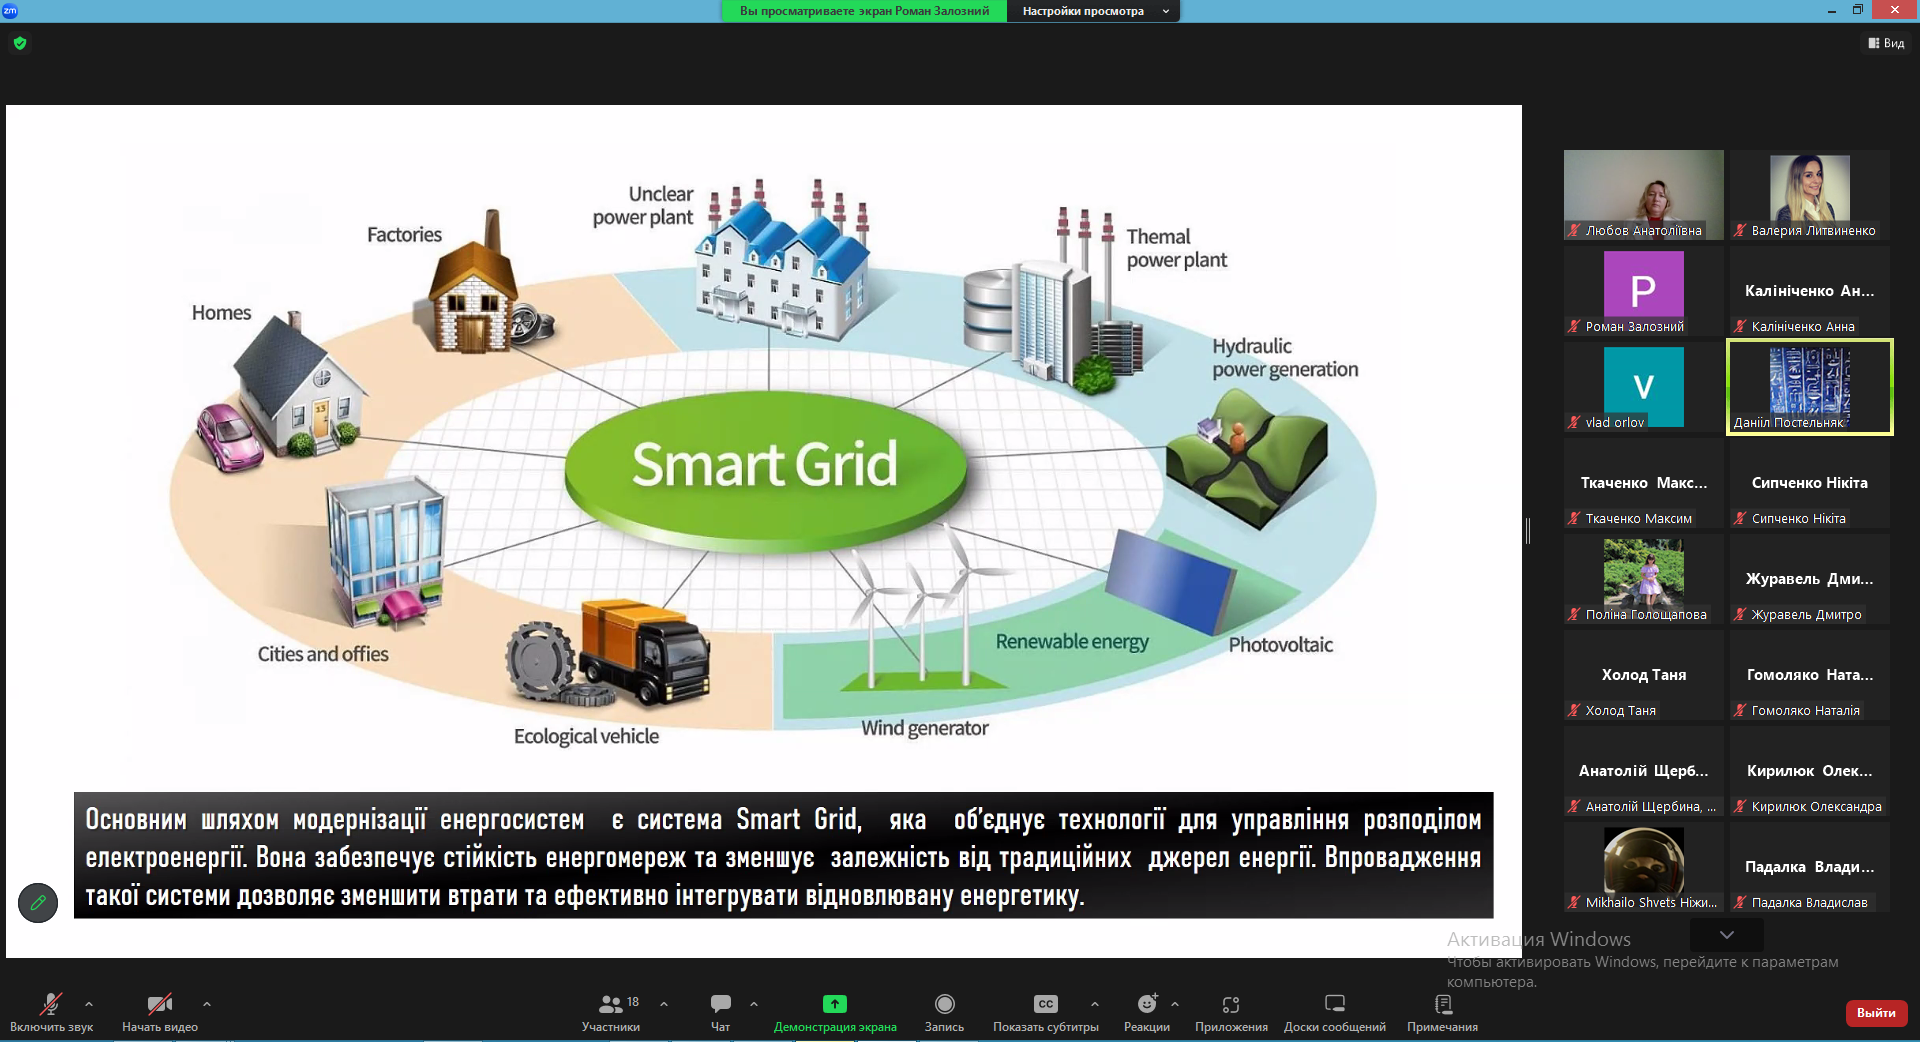Open Доски сообщений whiteboards
This screenshot has width=1920, height=1042.
pyautogui.click(x=1335, y=1012)
